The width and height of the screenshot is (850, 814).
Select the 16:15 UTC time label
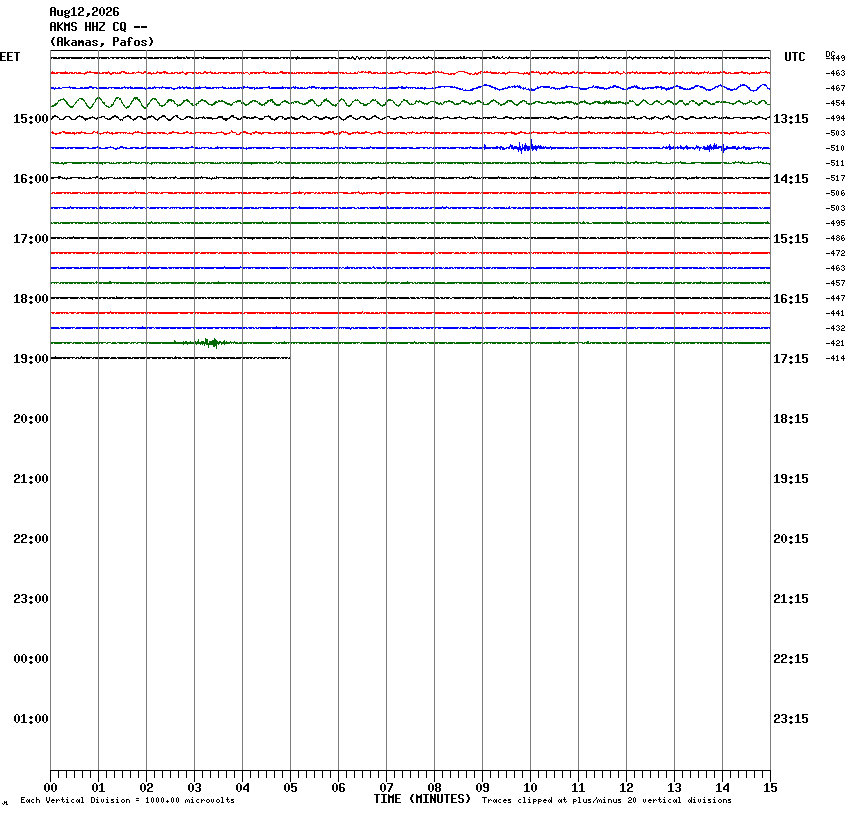click(790, 299)
